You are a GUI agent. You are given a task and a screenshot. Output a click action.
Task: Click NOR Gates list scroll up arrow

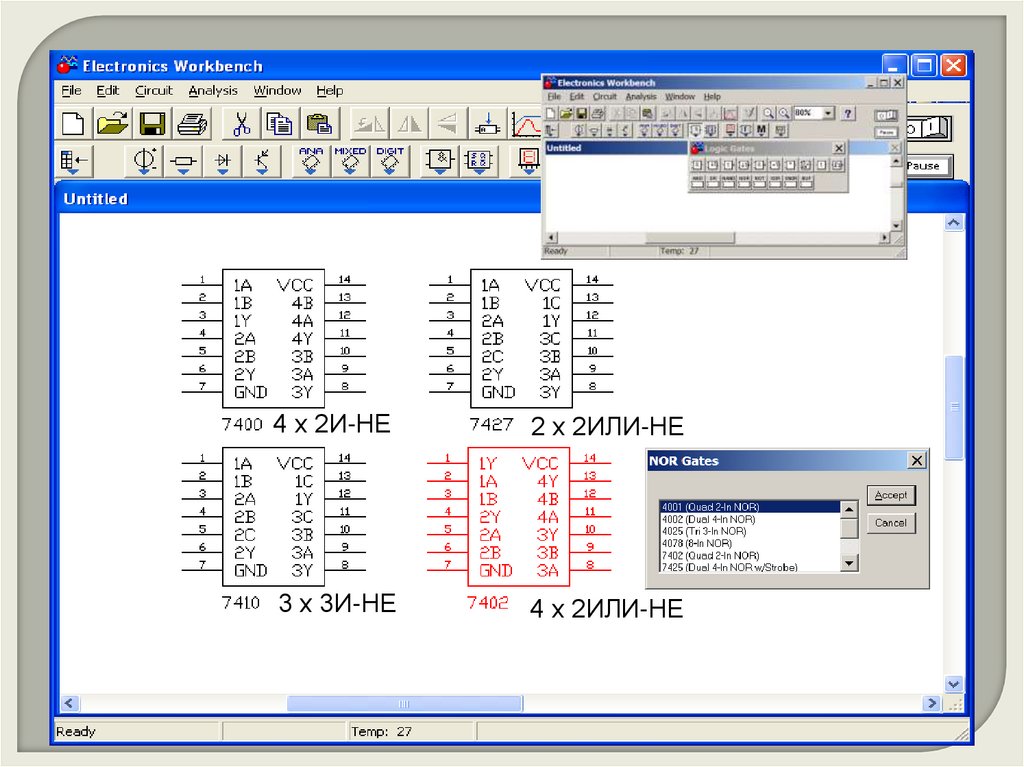coord(849,509)
